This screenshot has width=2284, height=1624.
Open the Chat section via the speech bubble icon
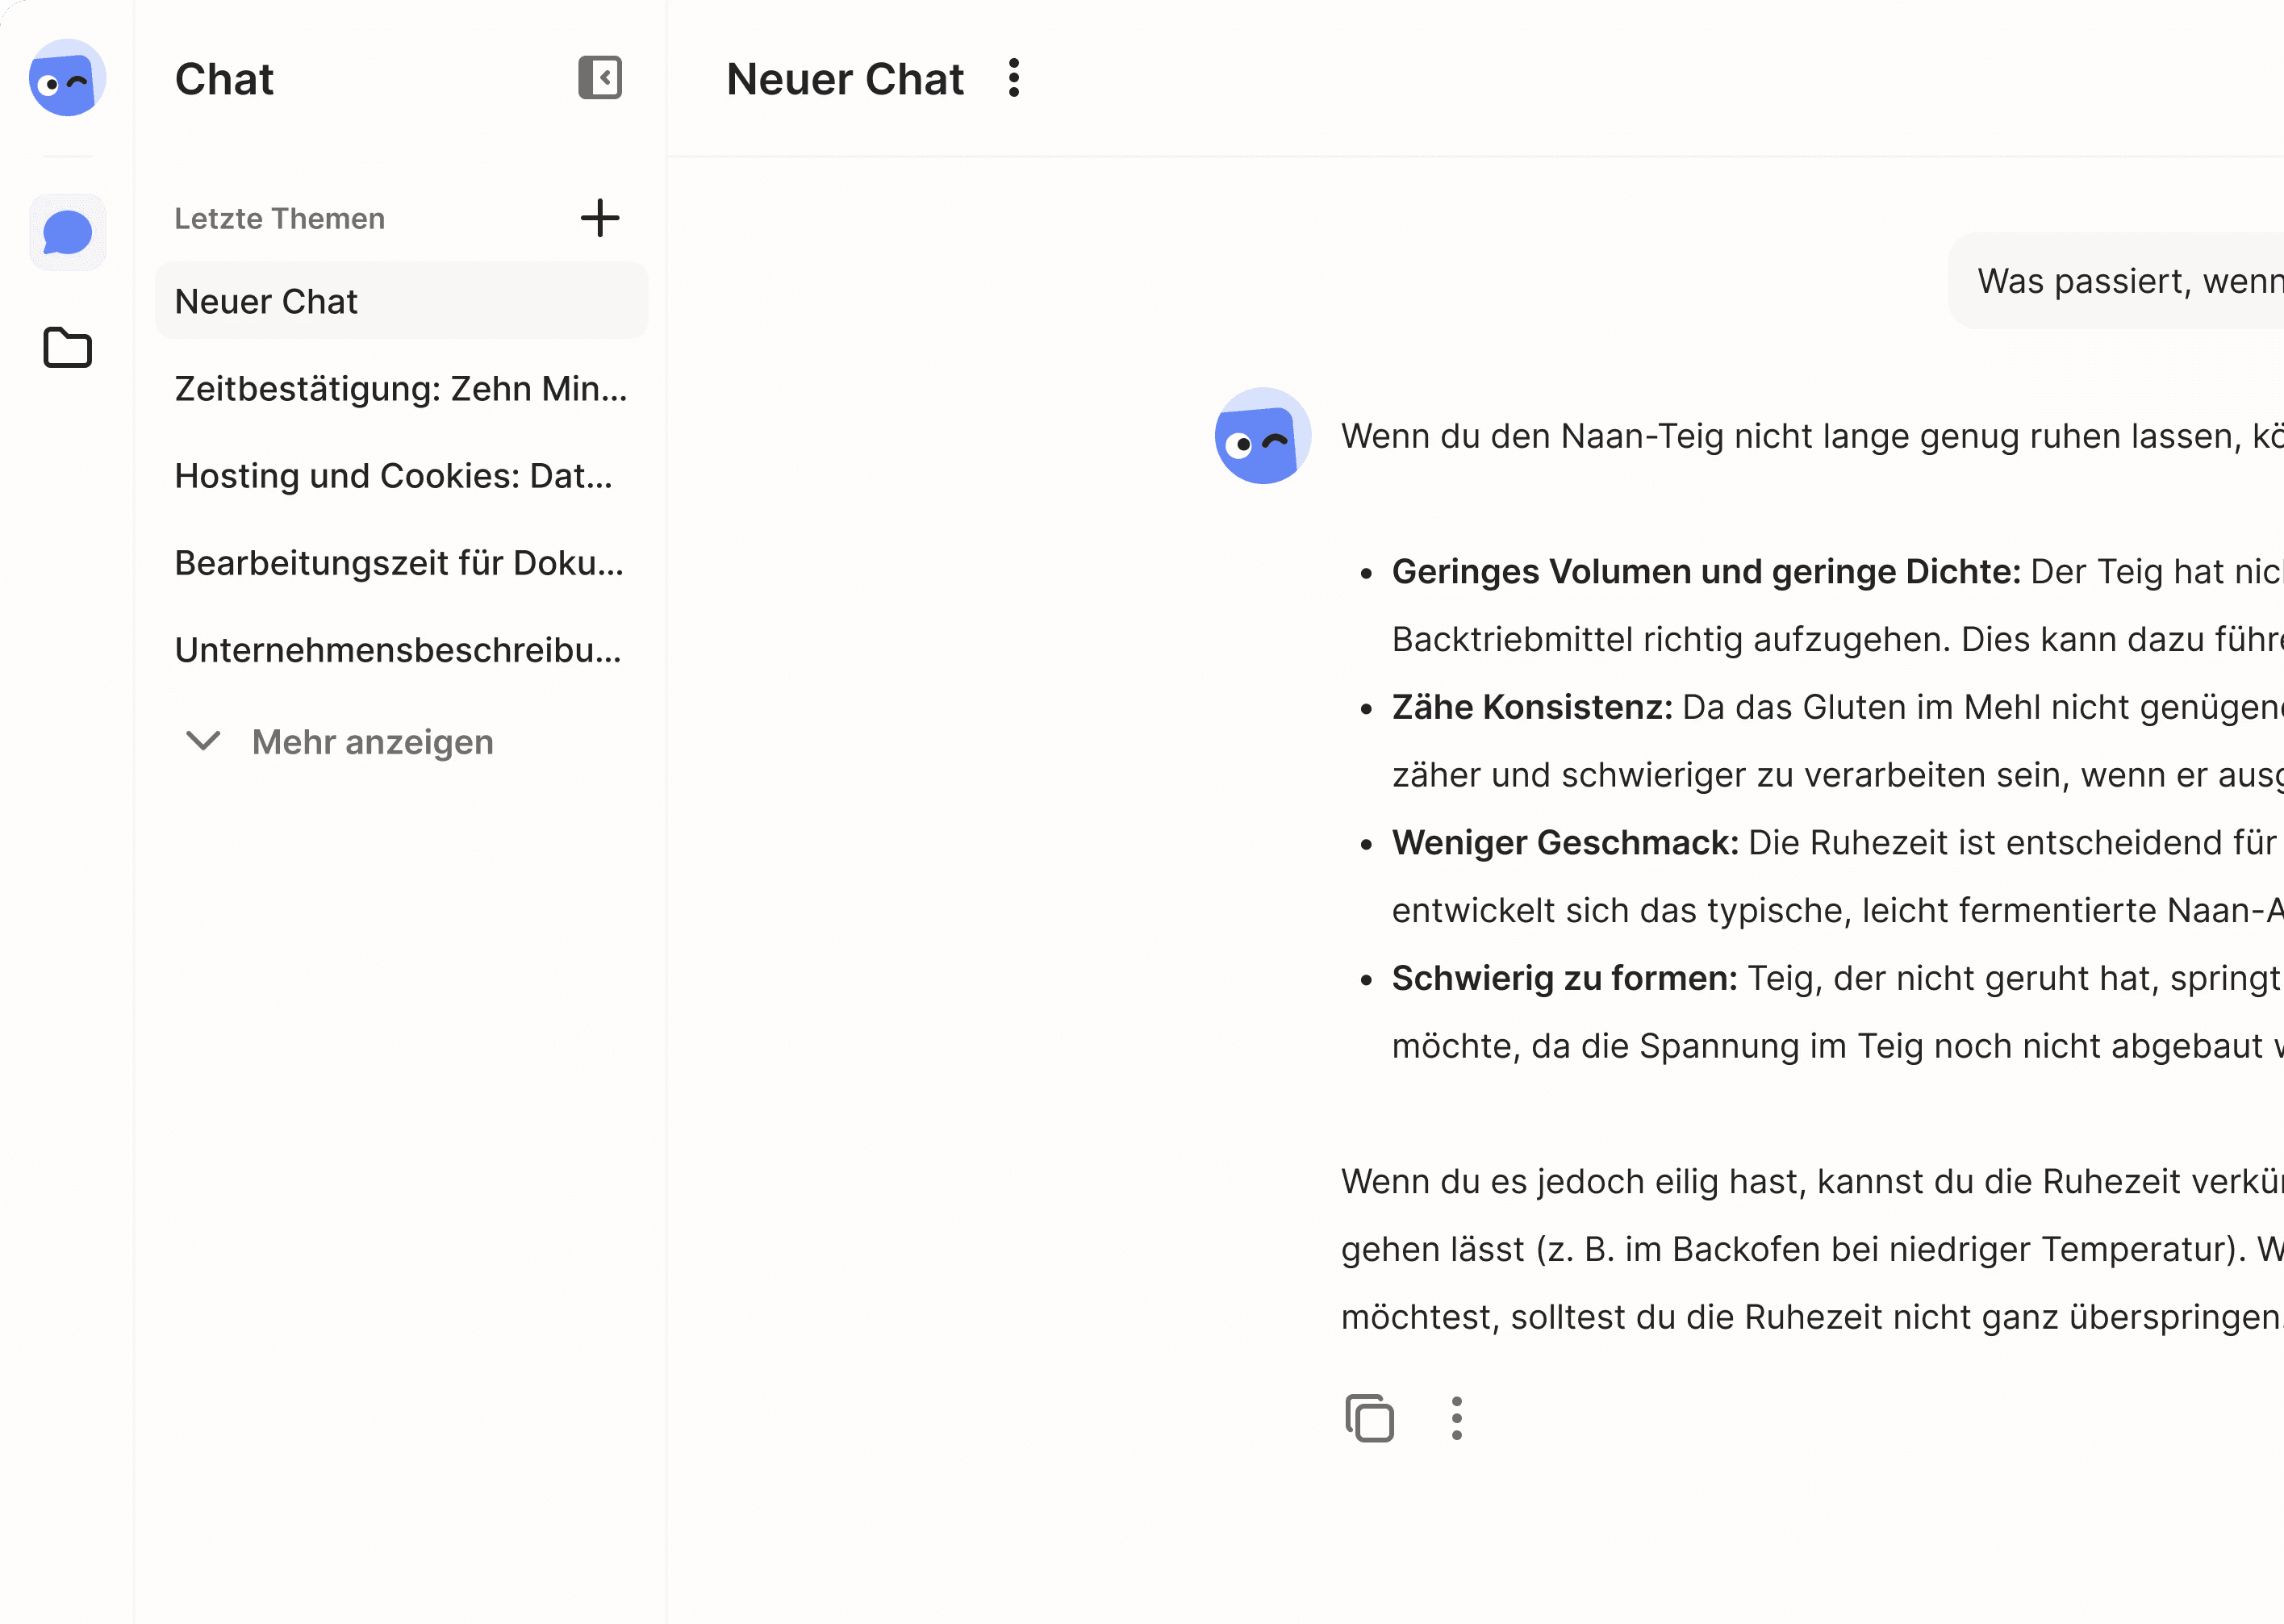pos(66,232)
